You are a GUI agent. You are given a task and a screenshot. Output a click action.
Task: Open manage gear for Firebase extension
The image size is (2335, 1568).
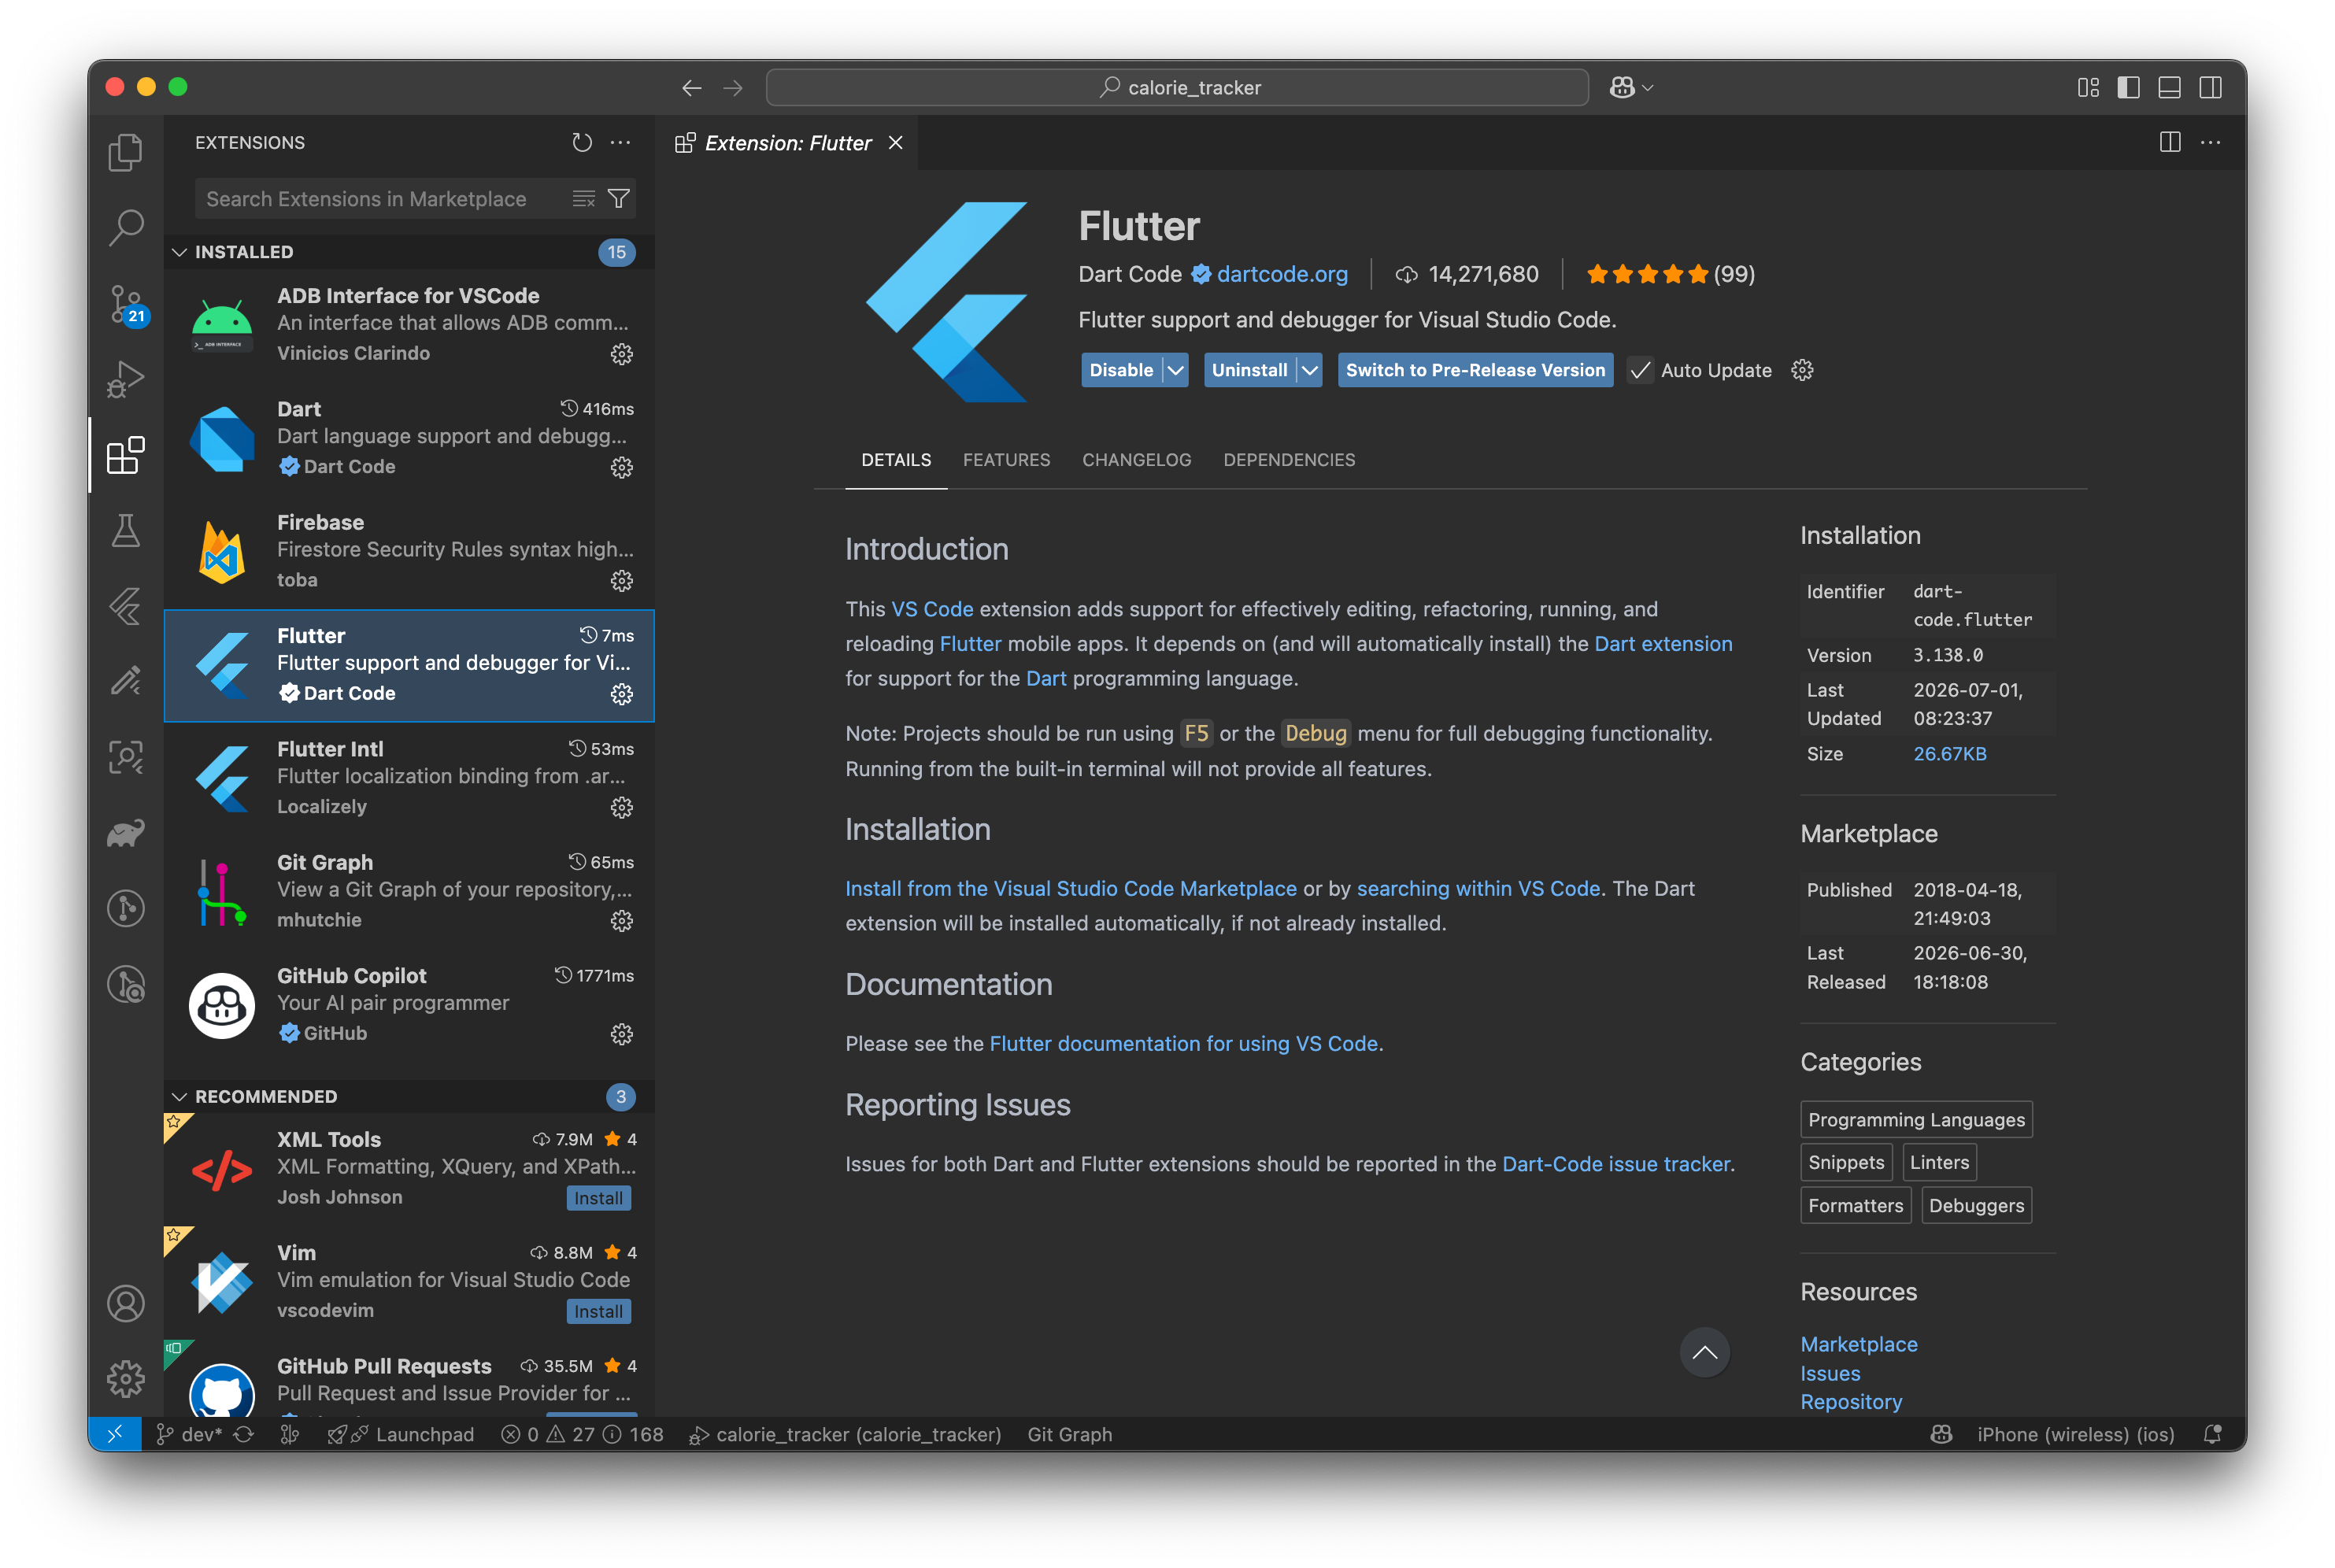click(x=622, y=581)
